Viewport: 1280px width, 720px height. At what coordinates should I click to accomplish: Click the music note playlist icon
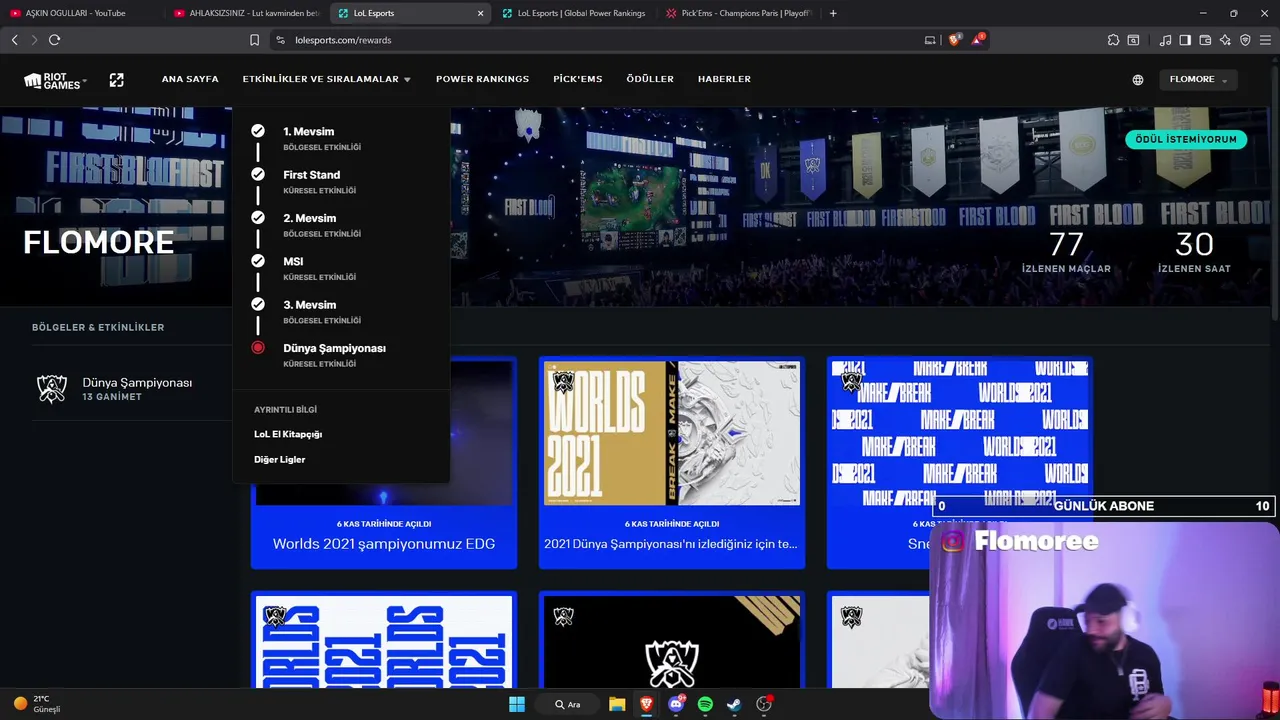[1165, 40]
